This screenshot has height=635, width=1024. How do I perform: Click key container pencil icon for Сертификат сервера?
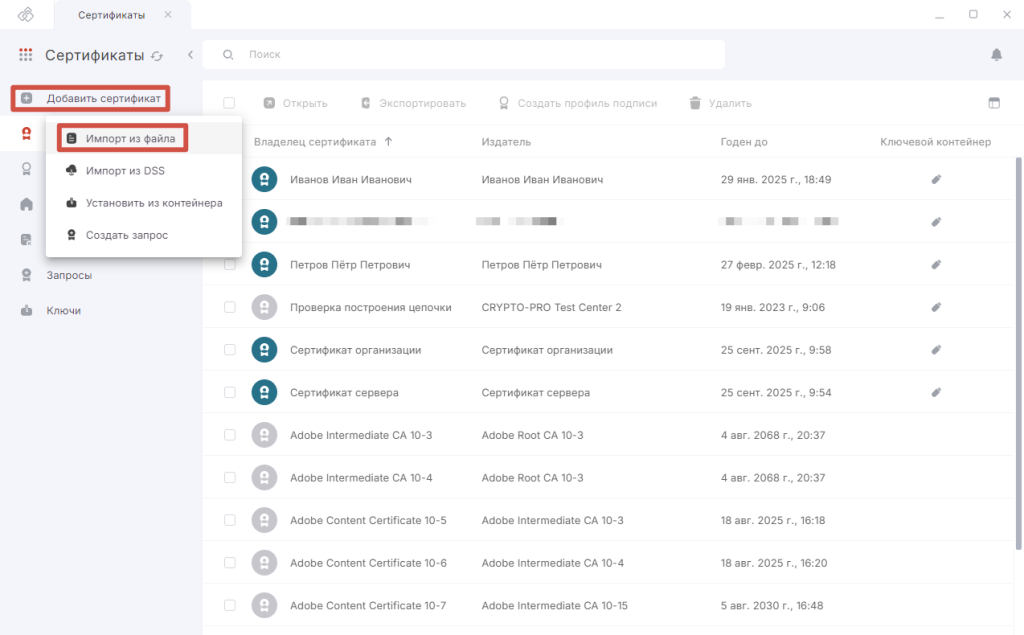point(936,392)
